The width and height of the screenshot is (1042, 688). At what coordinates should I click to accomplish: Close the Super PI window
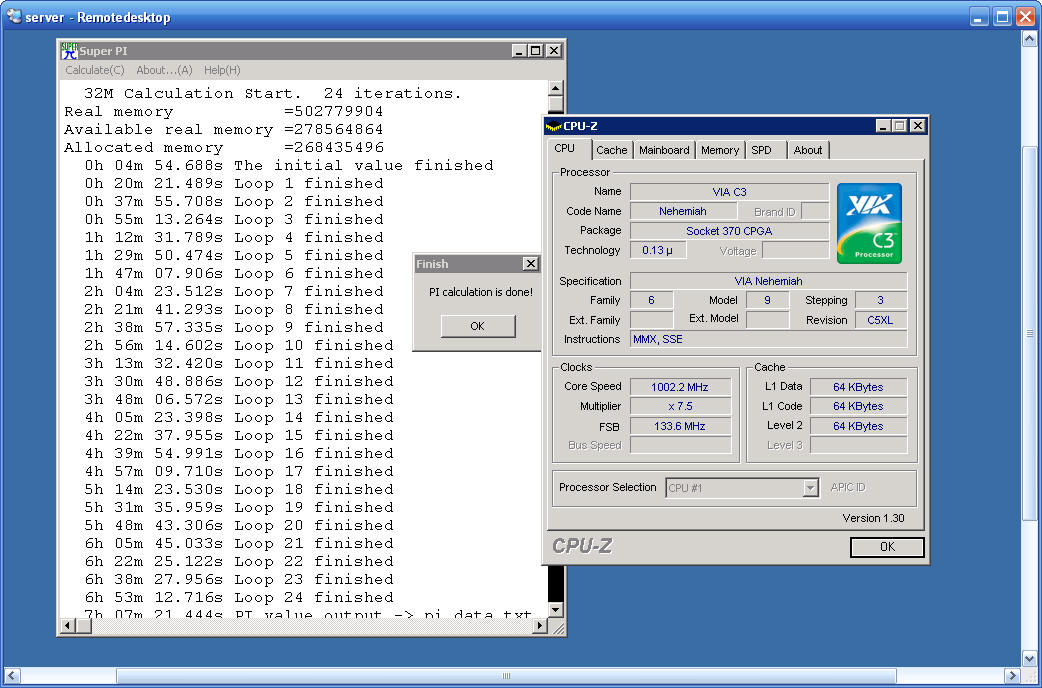[x=554, y=51]
